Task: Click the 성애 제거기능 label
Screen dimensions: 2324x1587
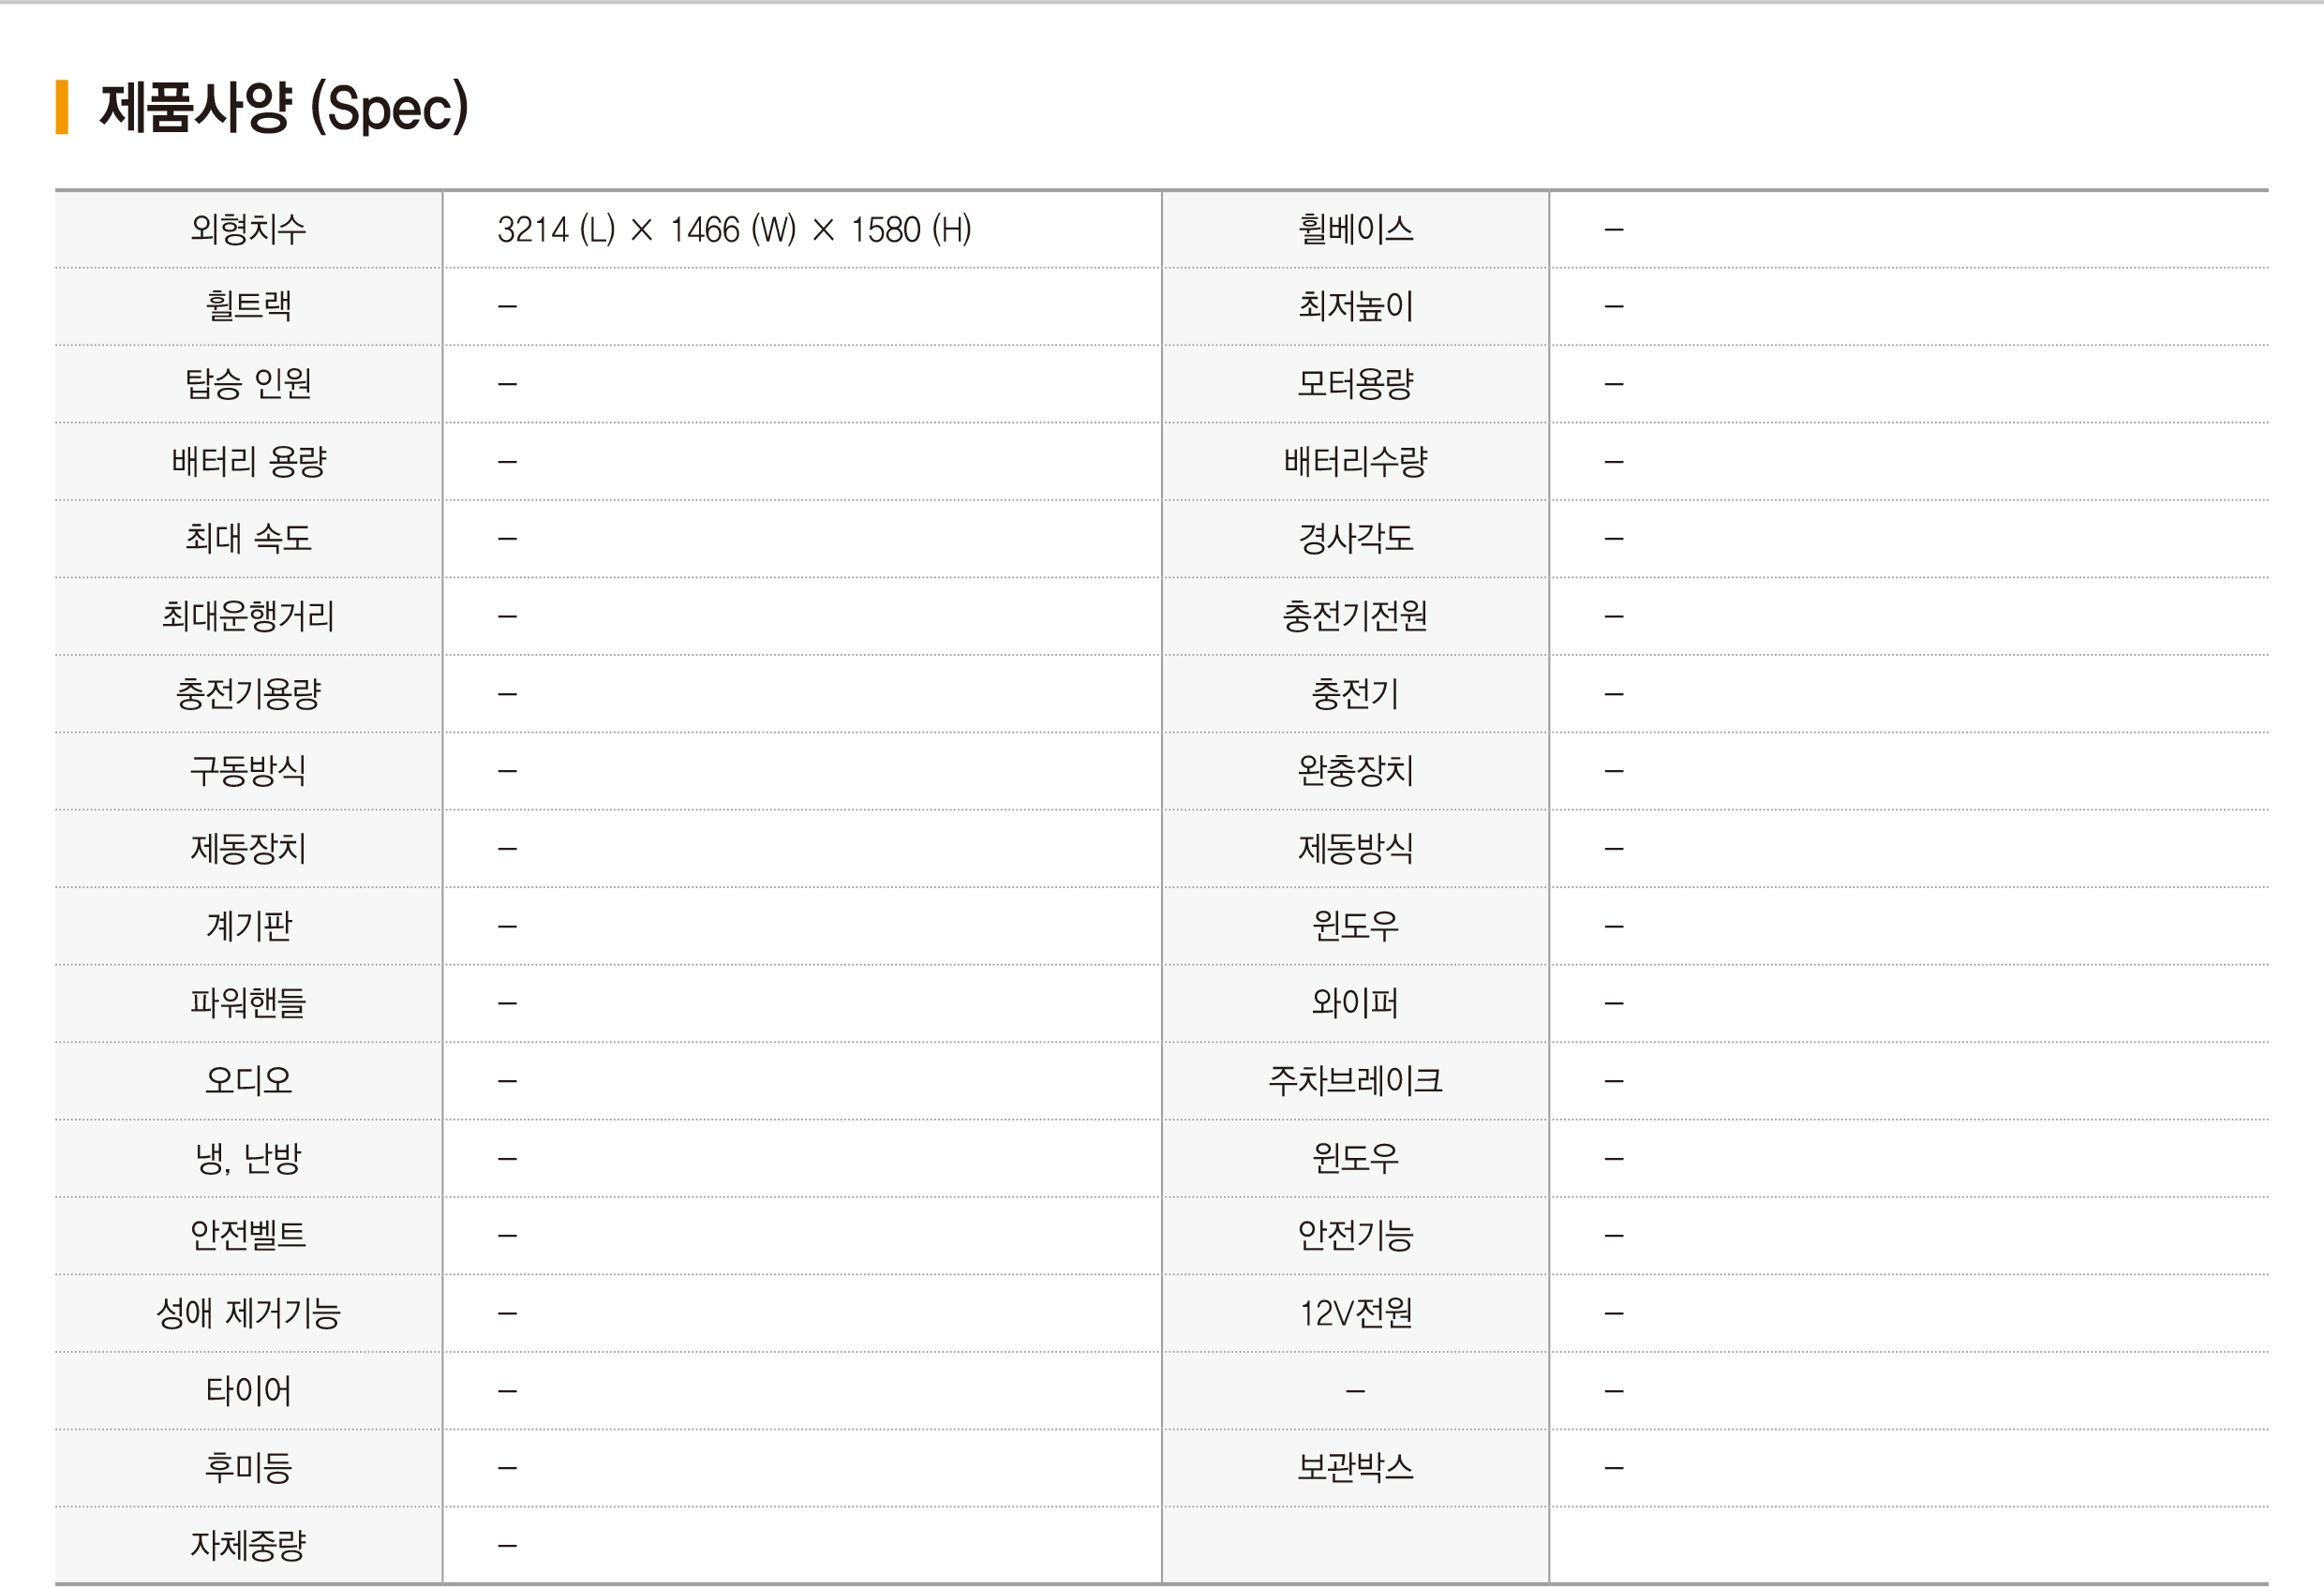Action: coord(248,1313)
